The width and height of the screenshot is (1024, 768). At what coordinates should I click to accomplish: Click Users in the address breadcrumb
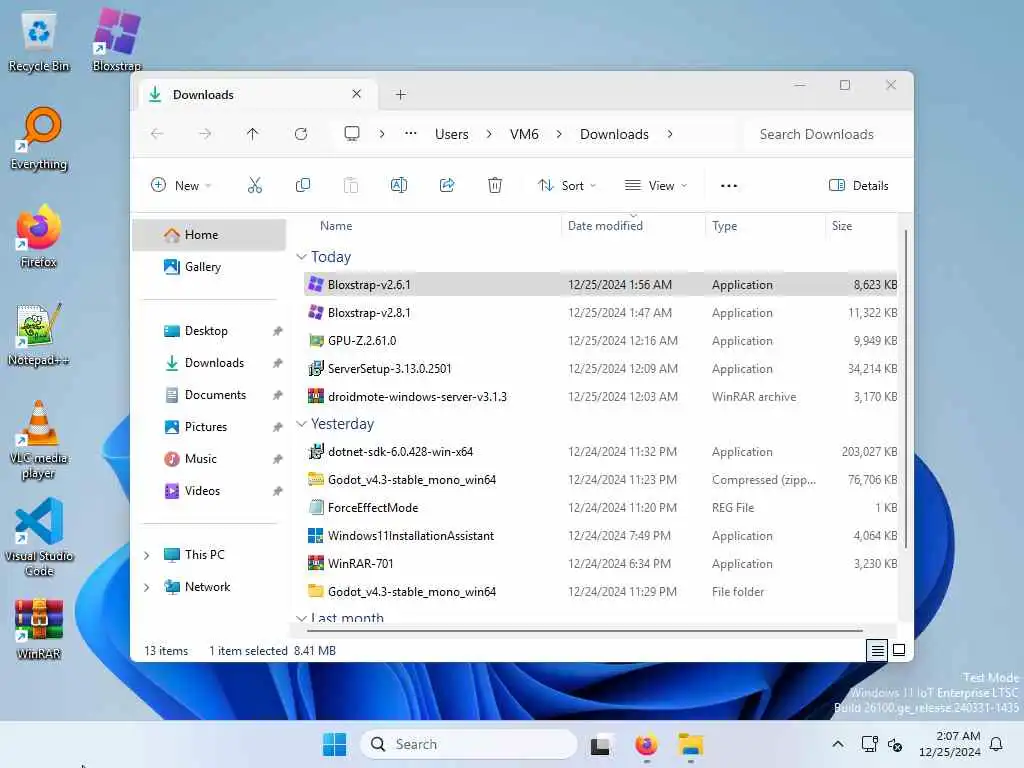[x=451, y=134]
